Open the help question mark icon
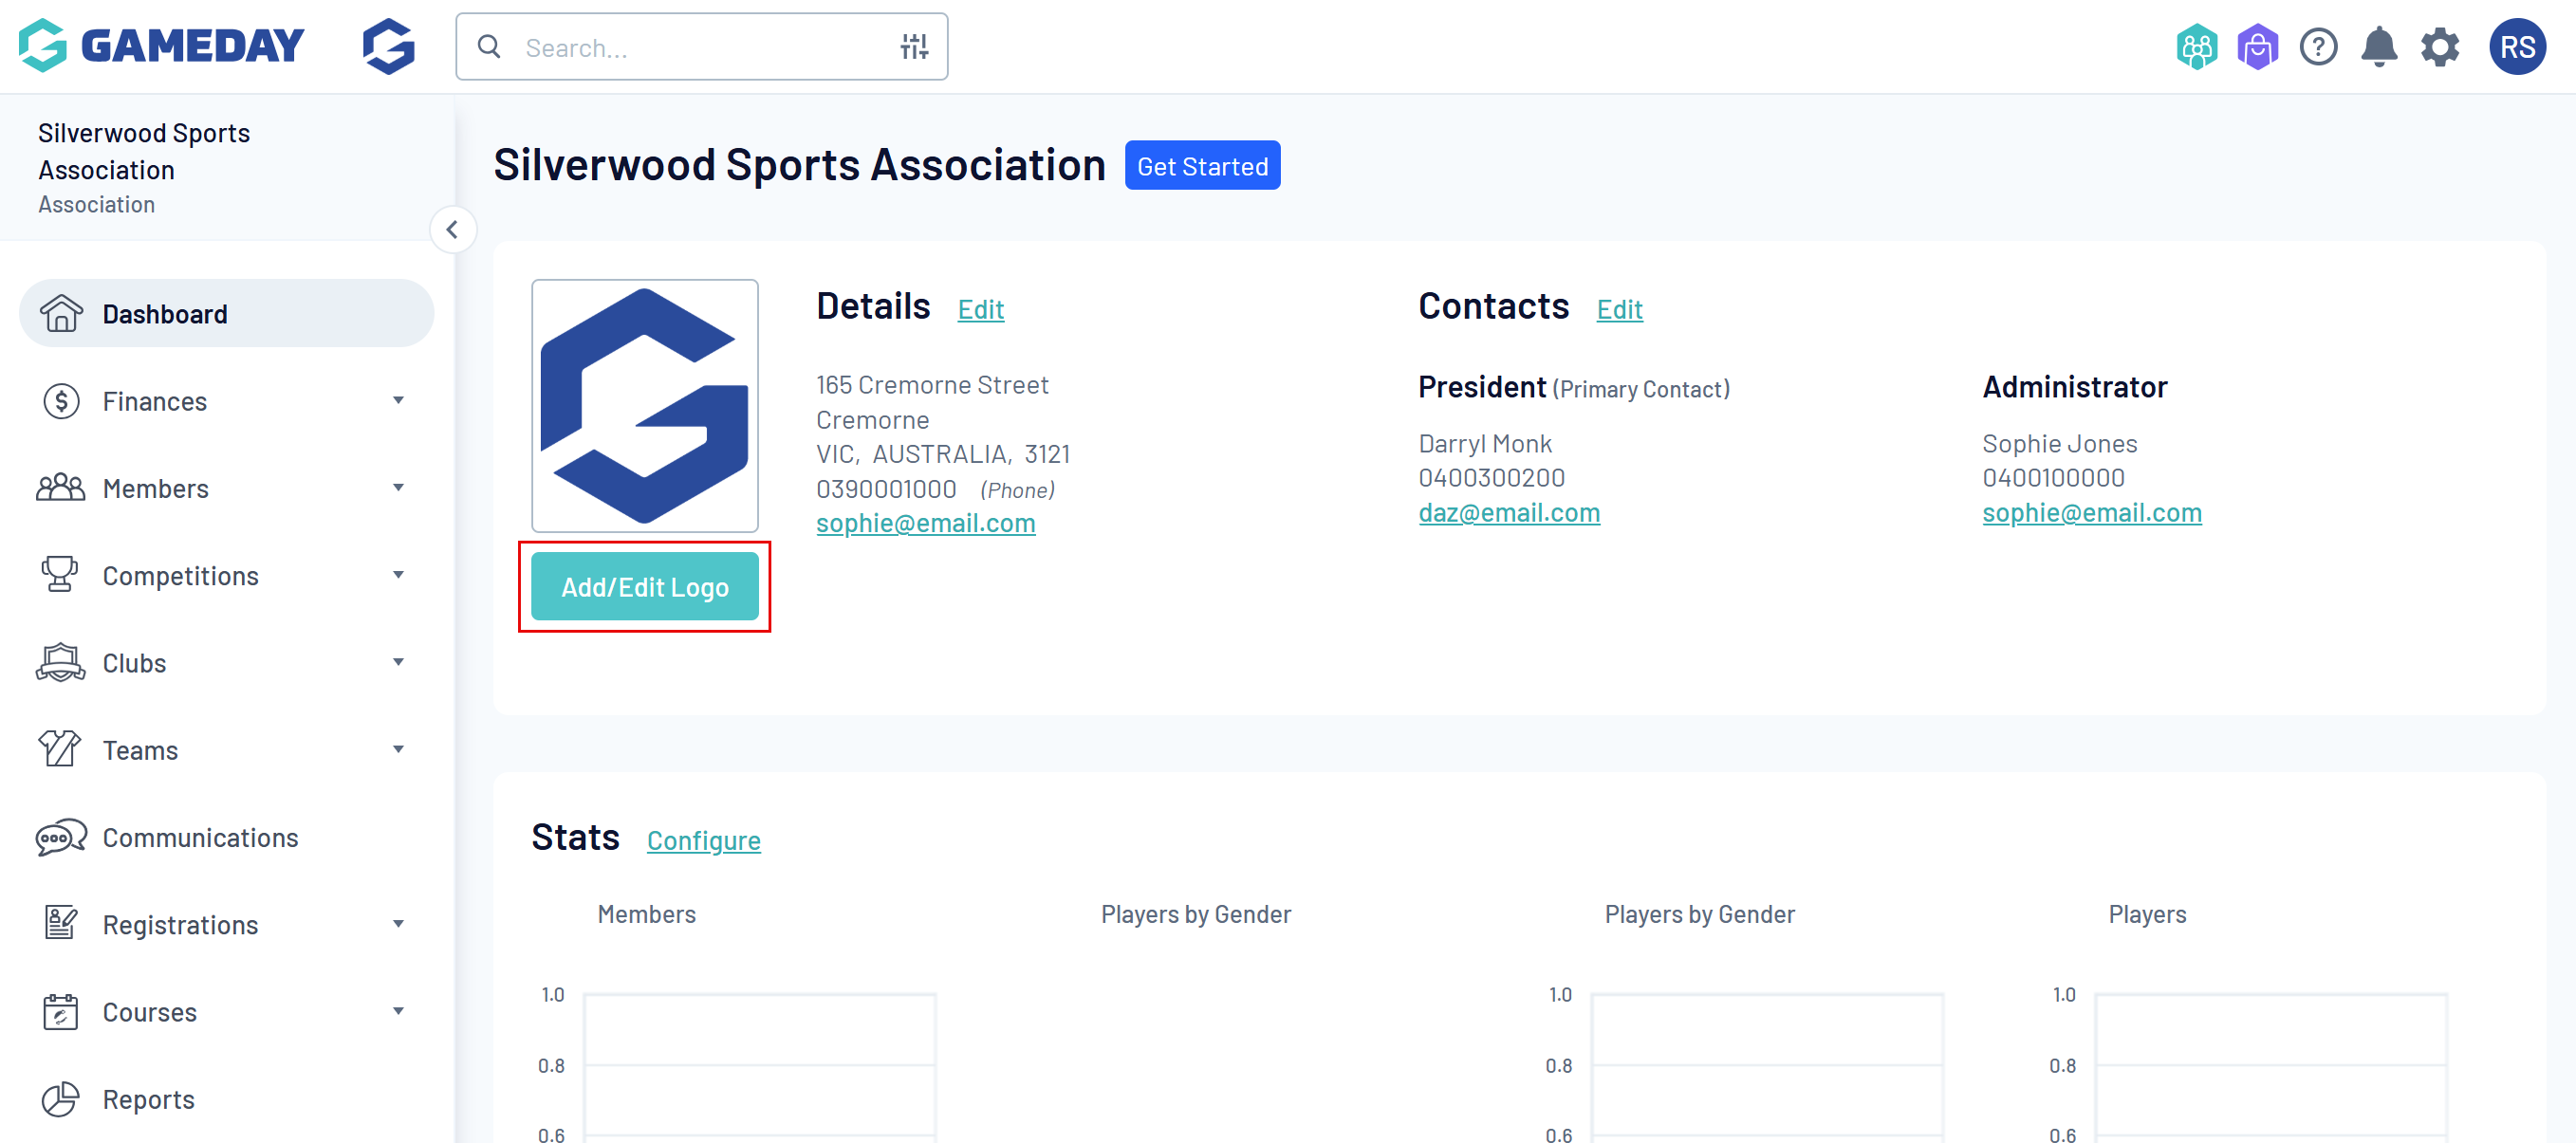Screen dimensions: 2576x1143 click(2317, 47)
